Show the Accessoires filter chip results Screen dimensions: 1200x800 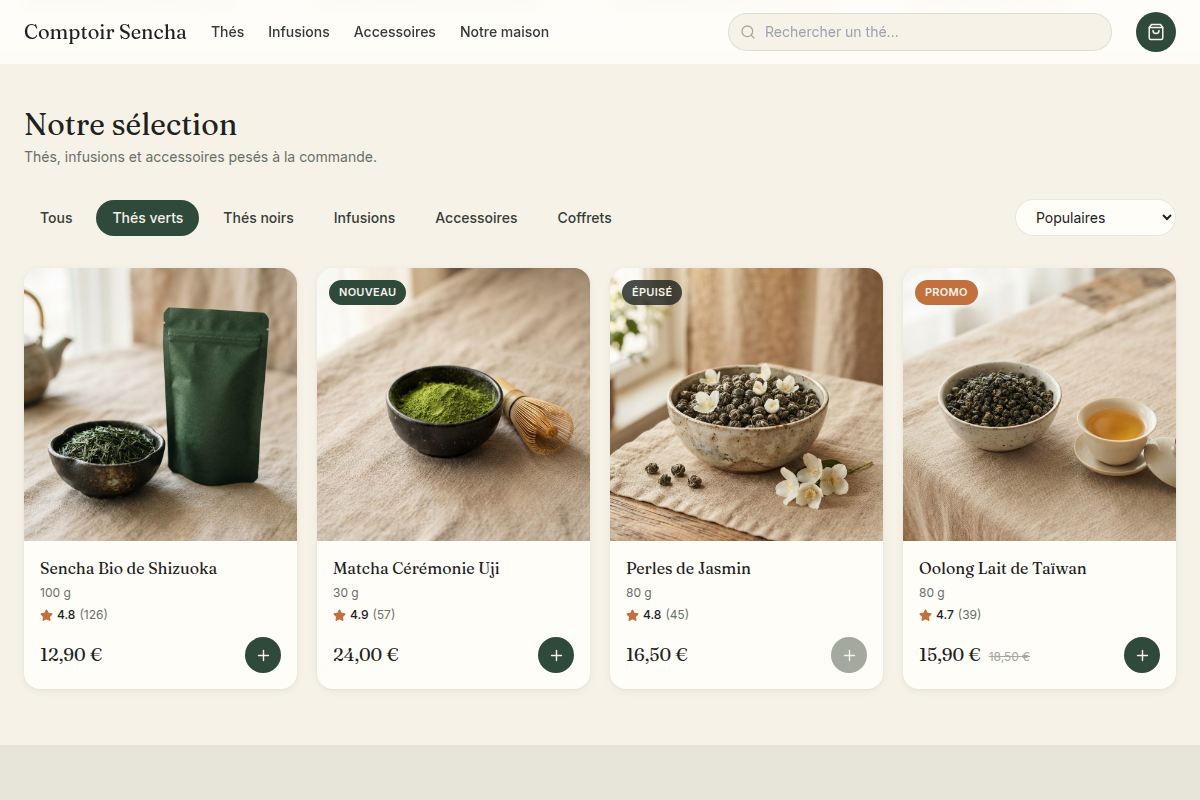[476, 218]
